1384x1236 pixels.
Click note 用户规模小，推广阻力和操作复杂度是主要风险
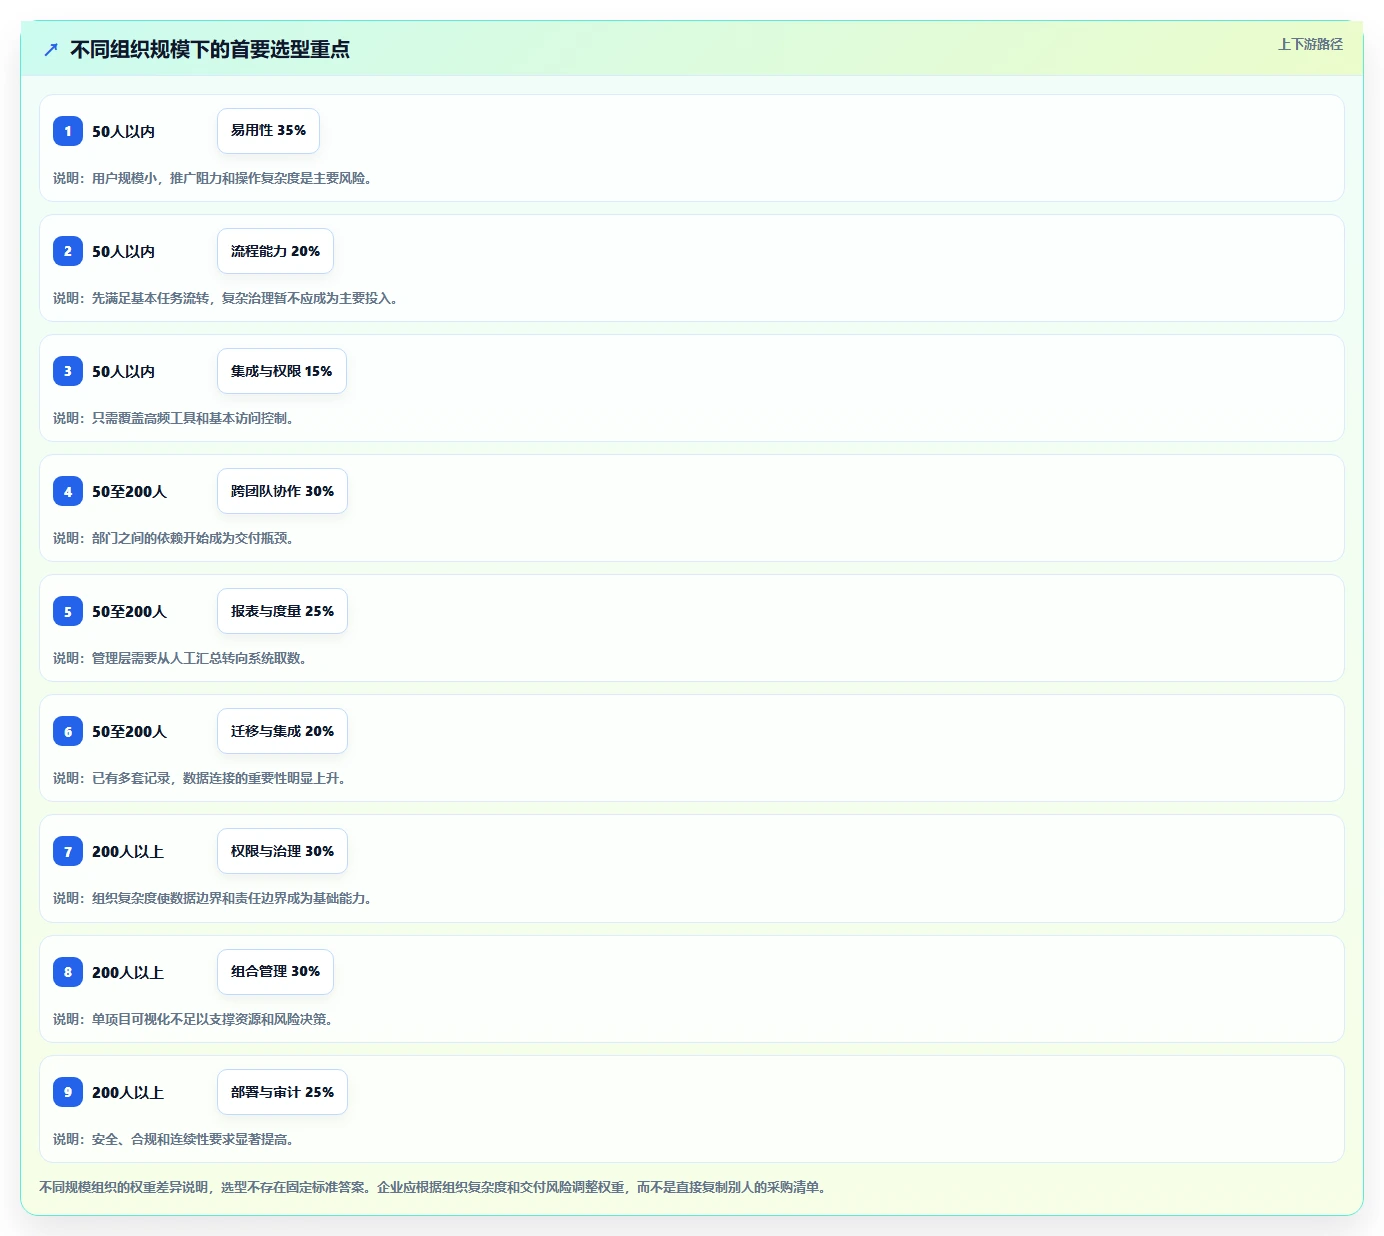tap(212, 178)
